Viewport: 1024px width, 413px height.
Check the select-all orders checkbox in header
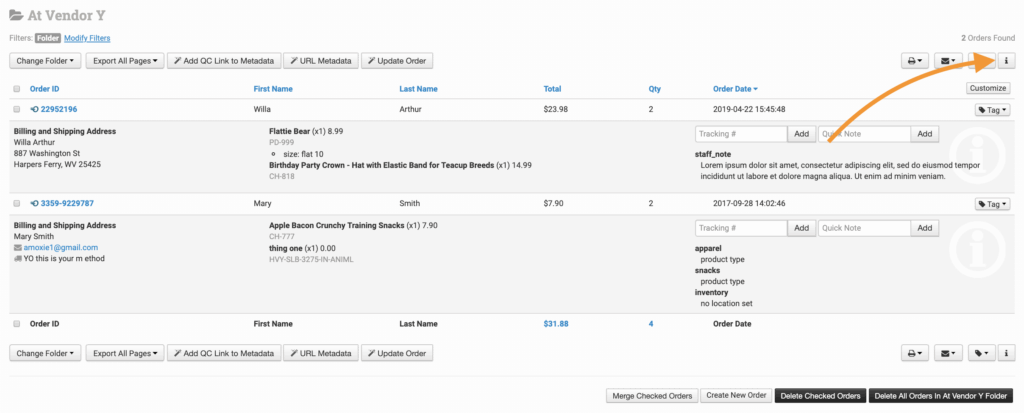click(x=16, y=89)
